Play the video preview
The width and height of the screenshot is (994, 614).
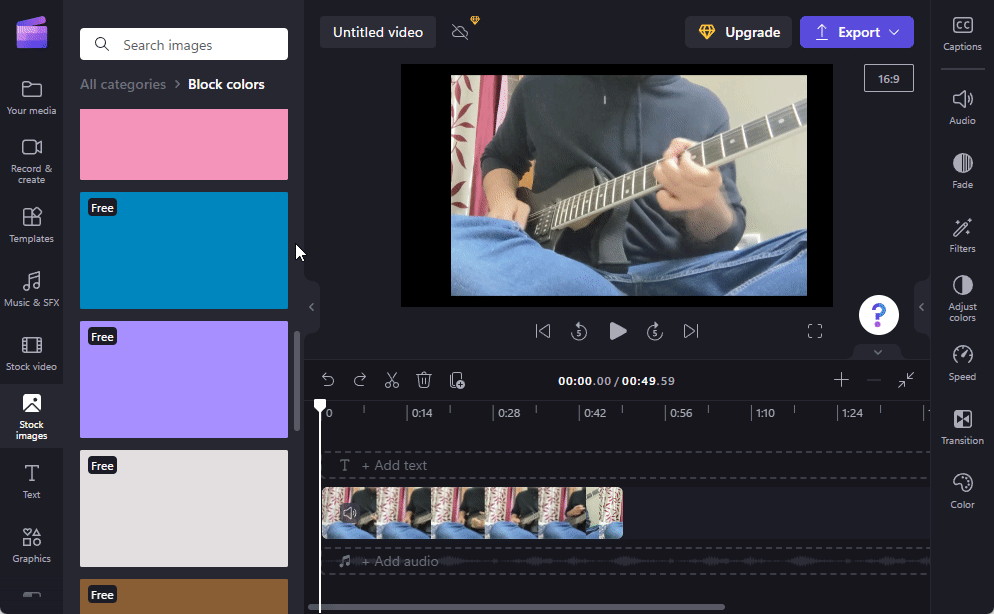(x=618, y=331)
